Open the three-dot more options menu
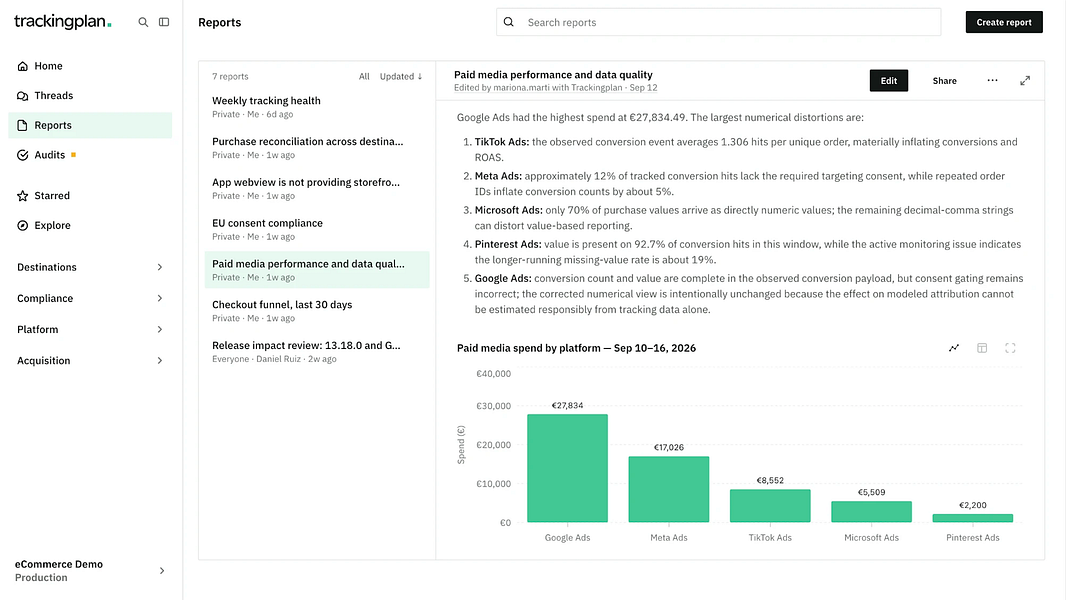The width and height of the screenshot is (1066, 600). pos(993,80)
